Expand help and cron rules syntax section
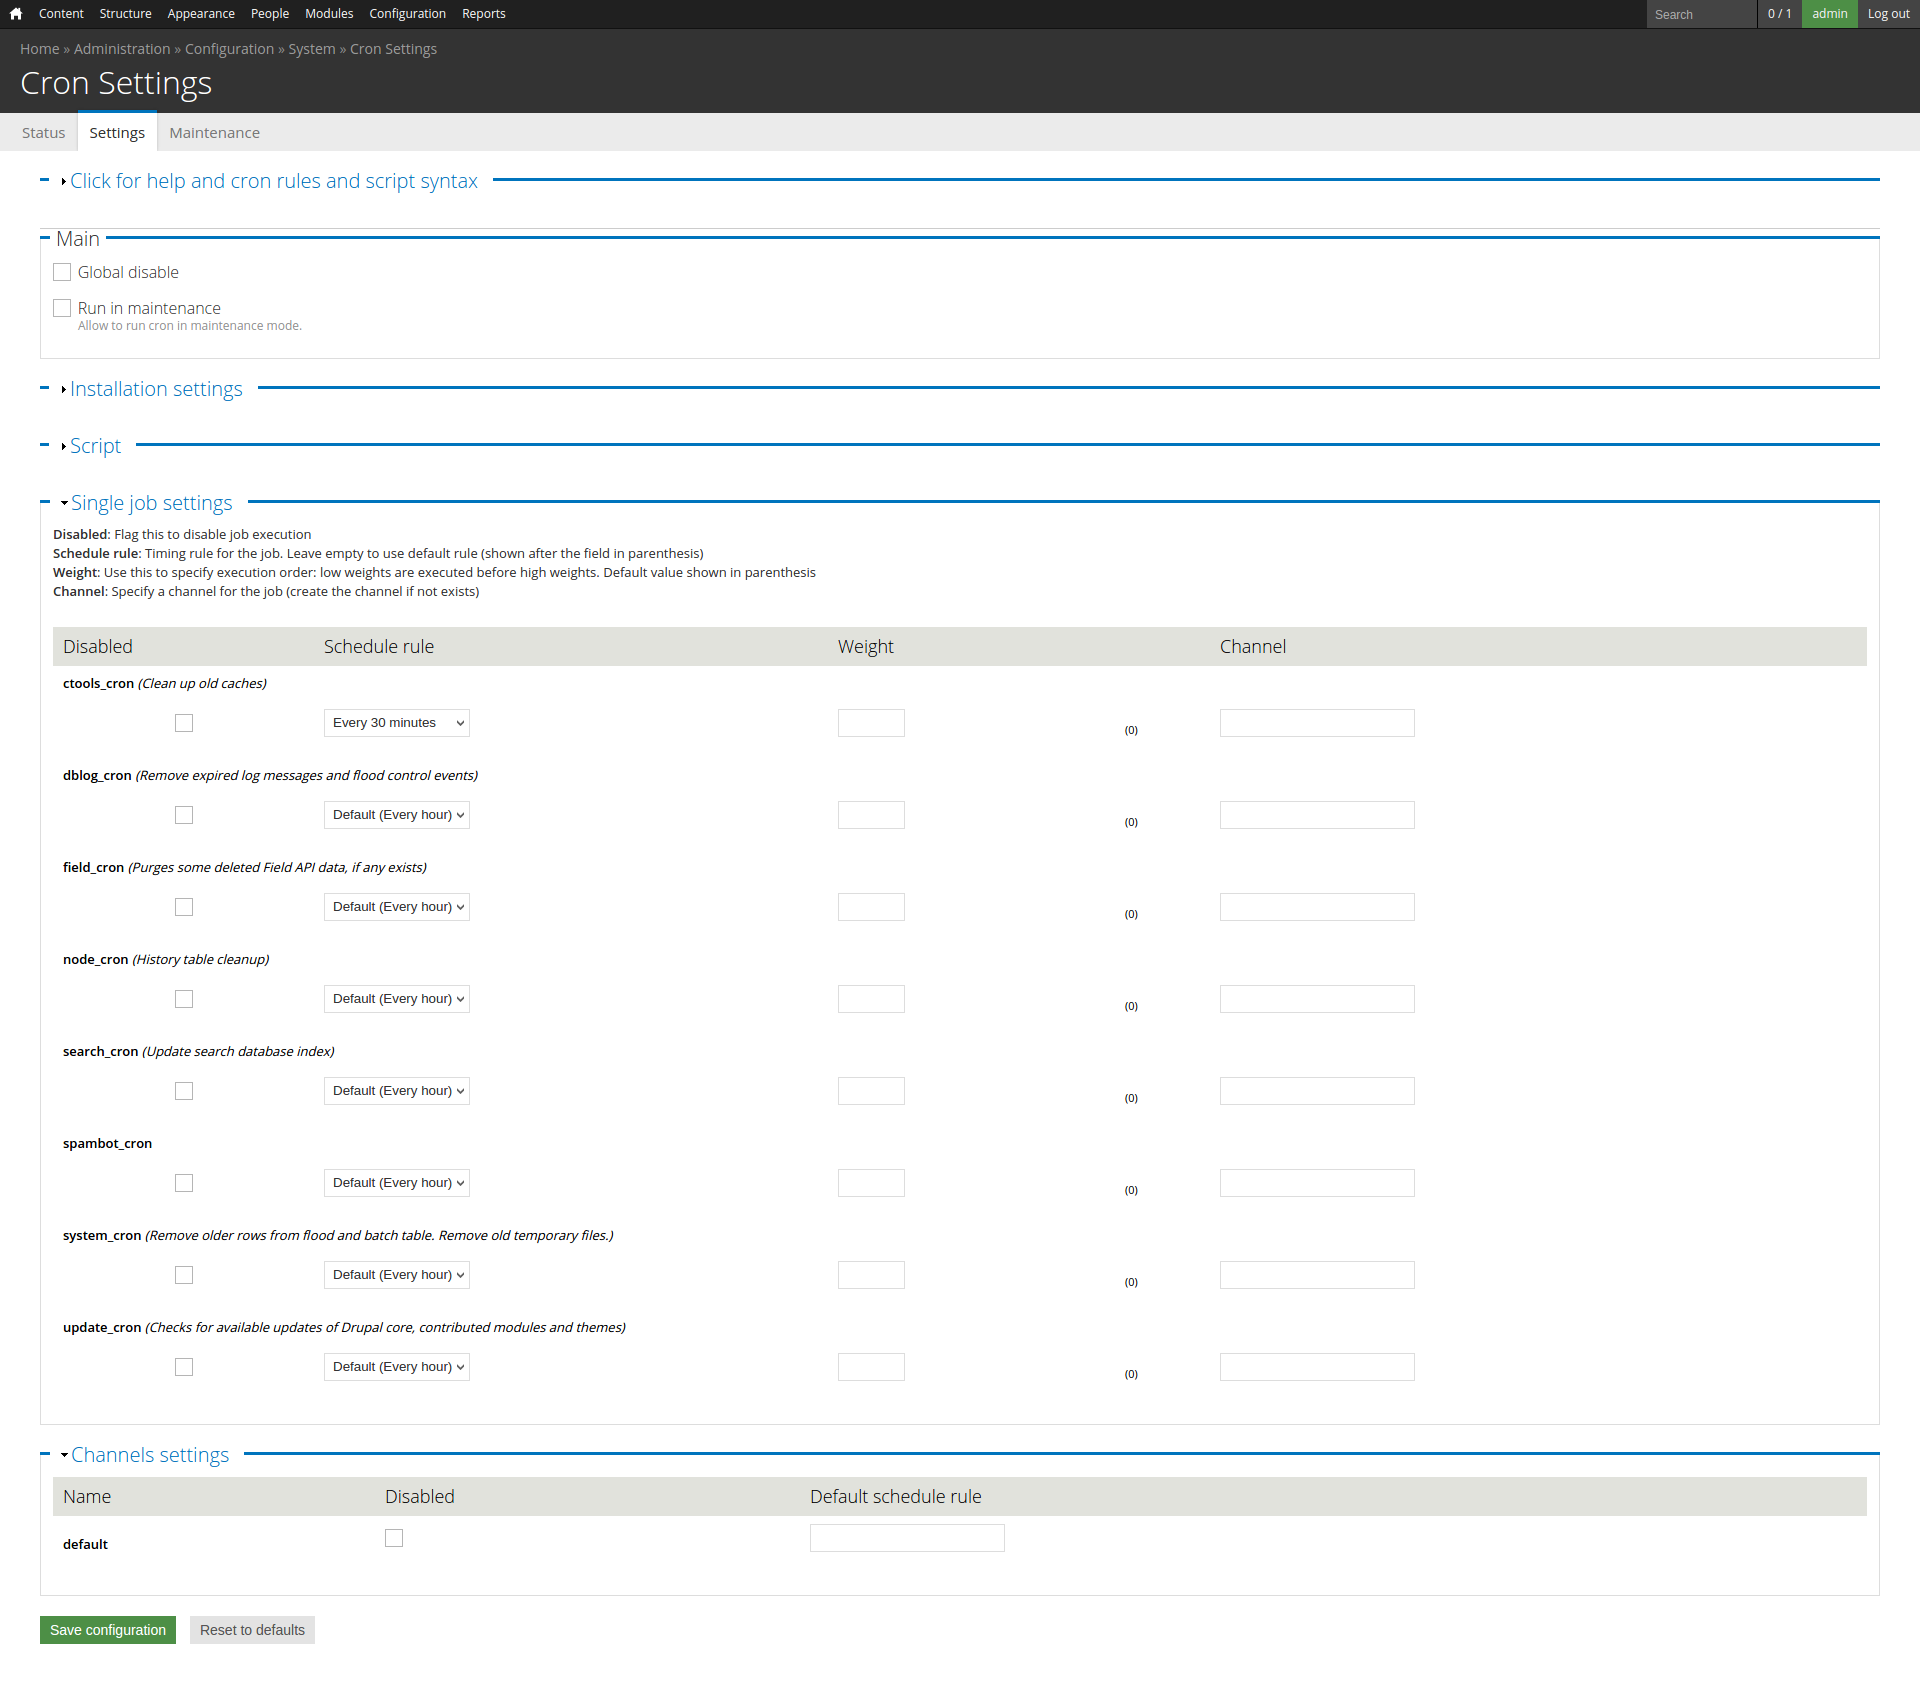 pyautogui.click(x=274, y=181)
